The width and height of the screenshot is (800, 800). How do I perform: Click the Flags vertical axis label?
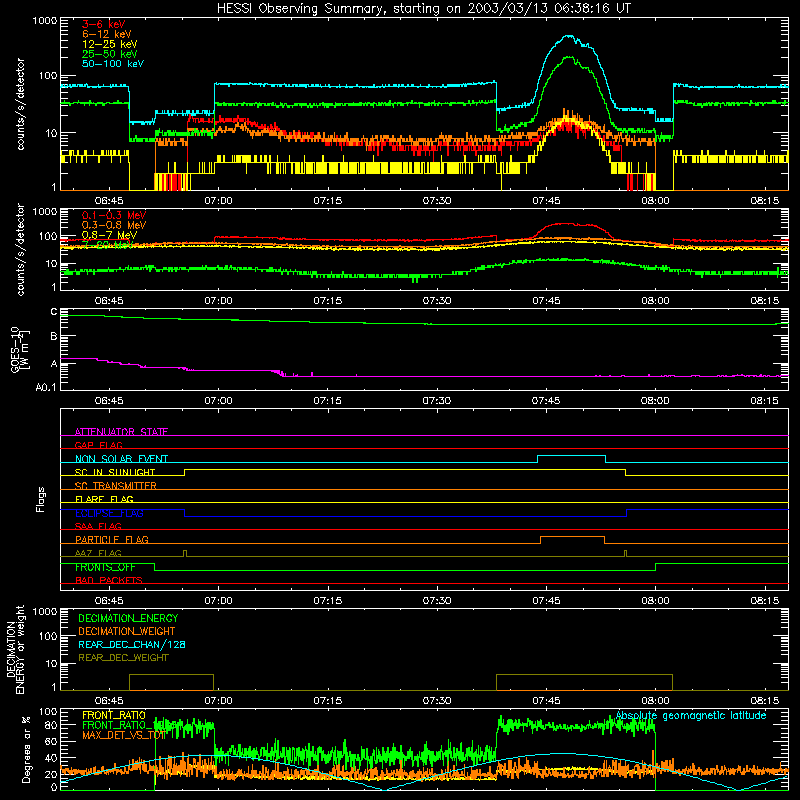tap(40, 499)
